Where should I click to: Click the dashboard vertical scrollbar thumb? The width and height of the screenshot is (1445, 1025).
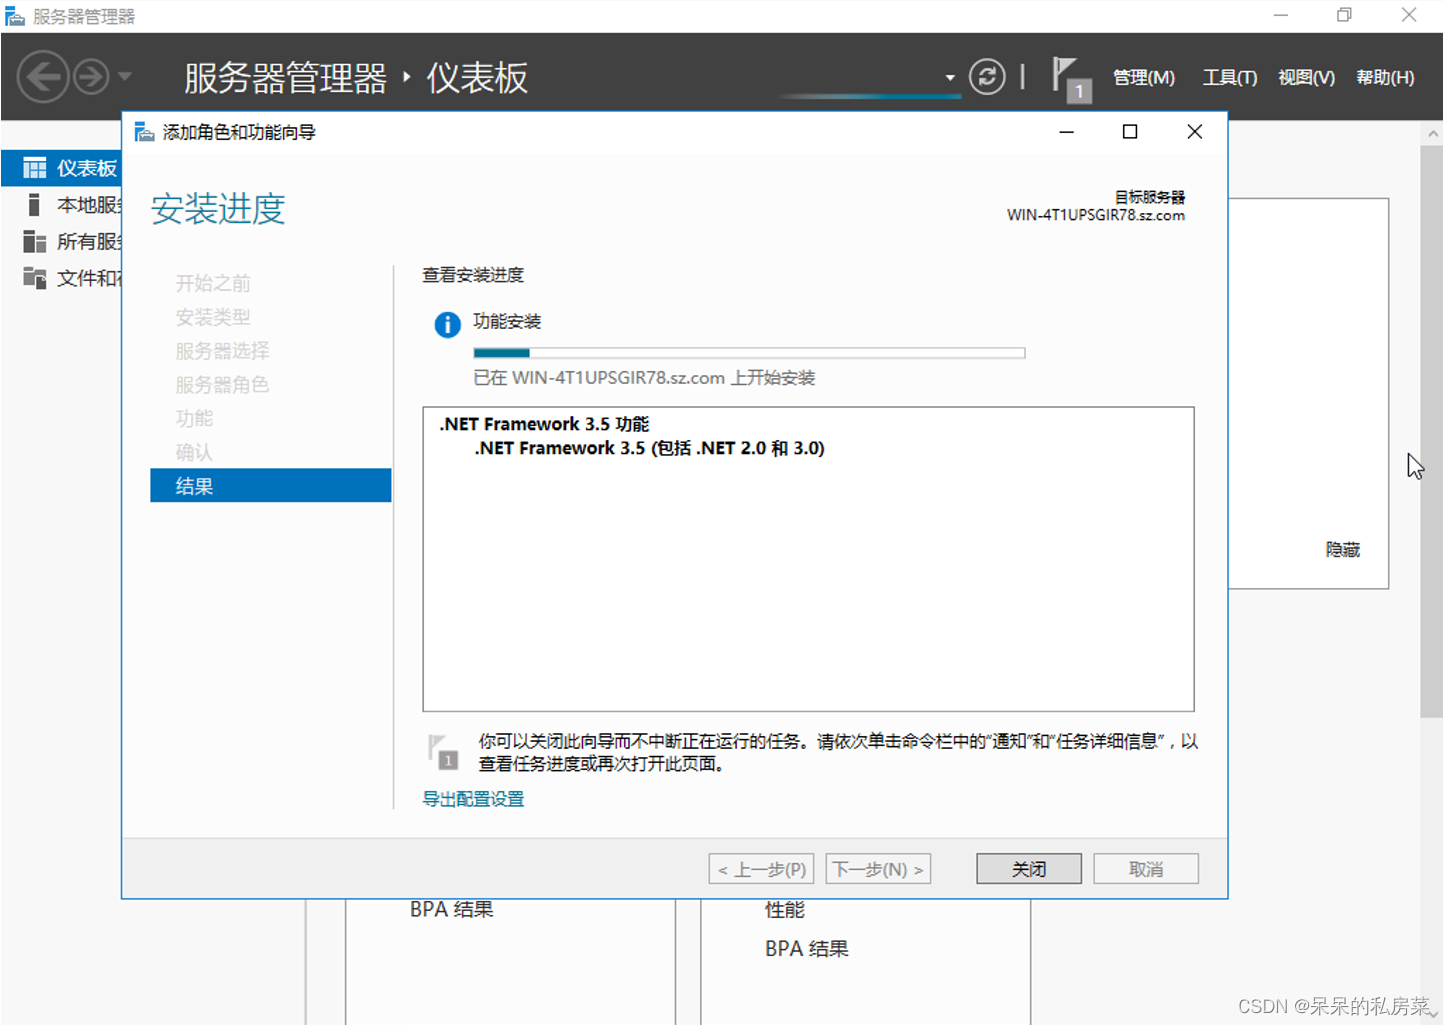tap(1431, 432)
